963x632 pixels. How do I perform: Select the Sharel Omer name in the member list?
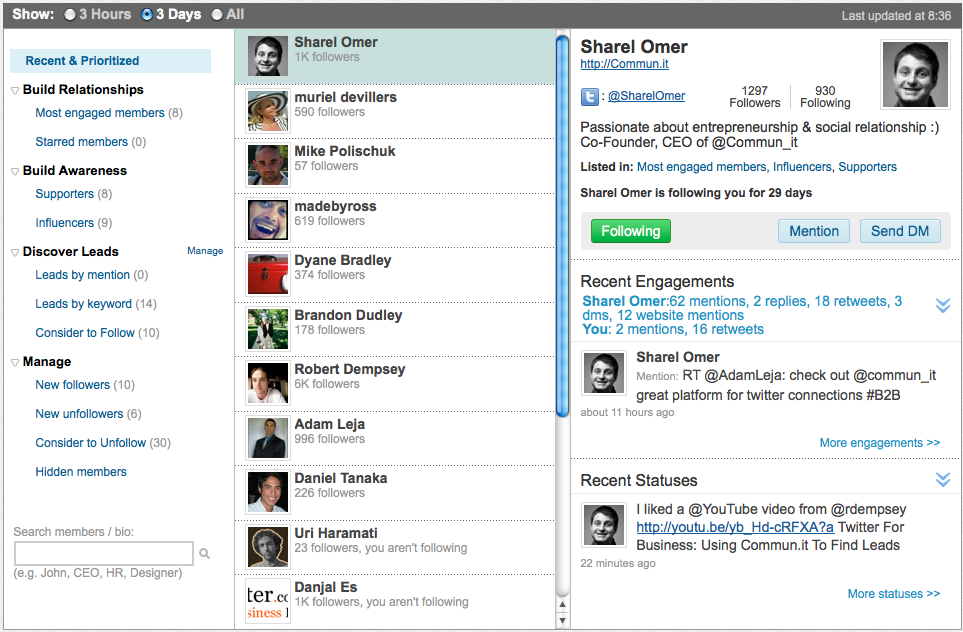pyautogui.click(x=336, y=42)
